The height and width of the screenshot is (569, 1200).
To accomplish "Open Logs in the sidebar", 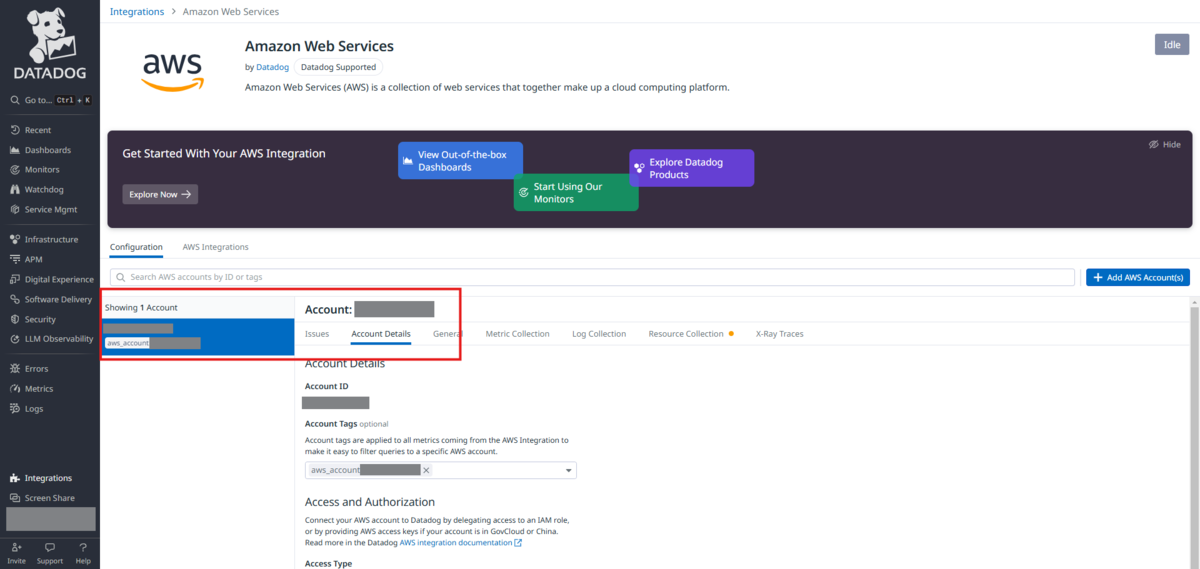I will (26, 408).
